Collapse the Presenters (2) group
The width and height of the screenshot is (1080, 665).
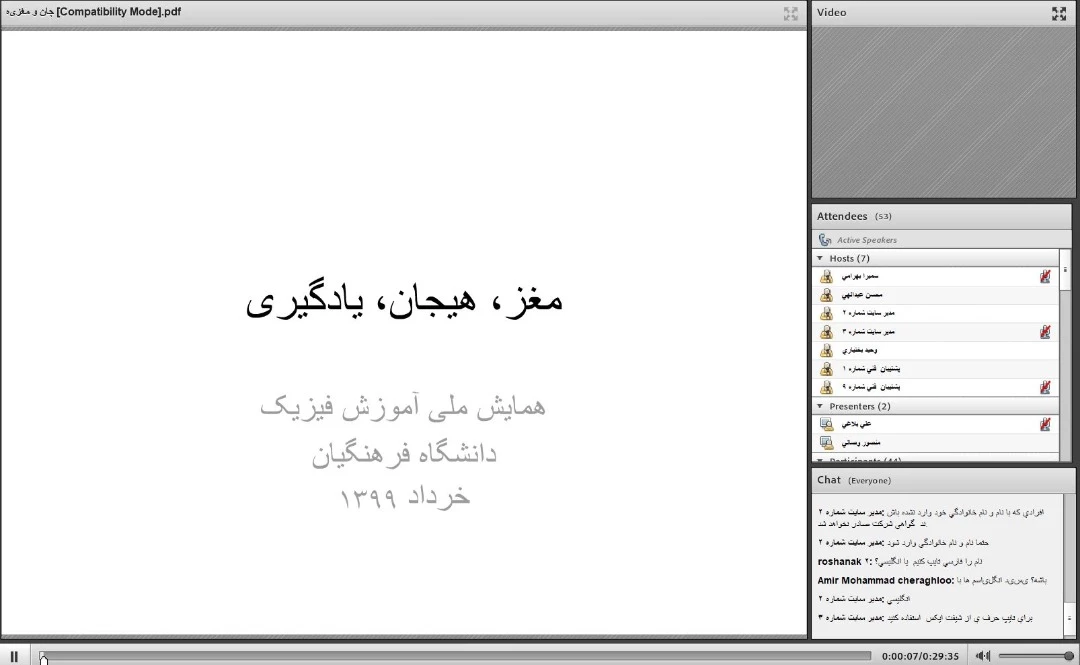coord(821,406)
